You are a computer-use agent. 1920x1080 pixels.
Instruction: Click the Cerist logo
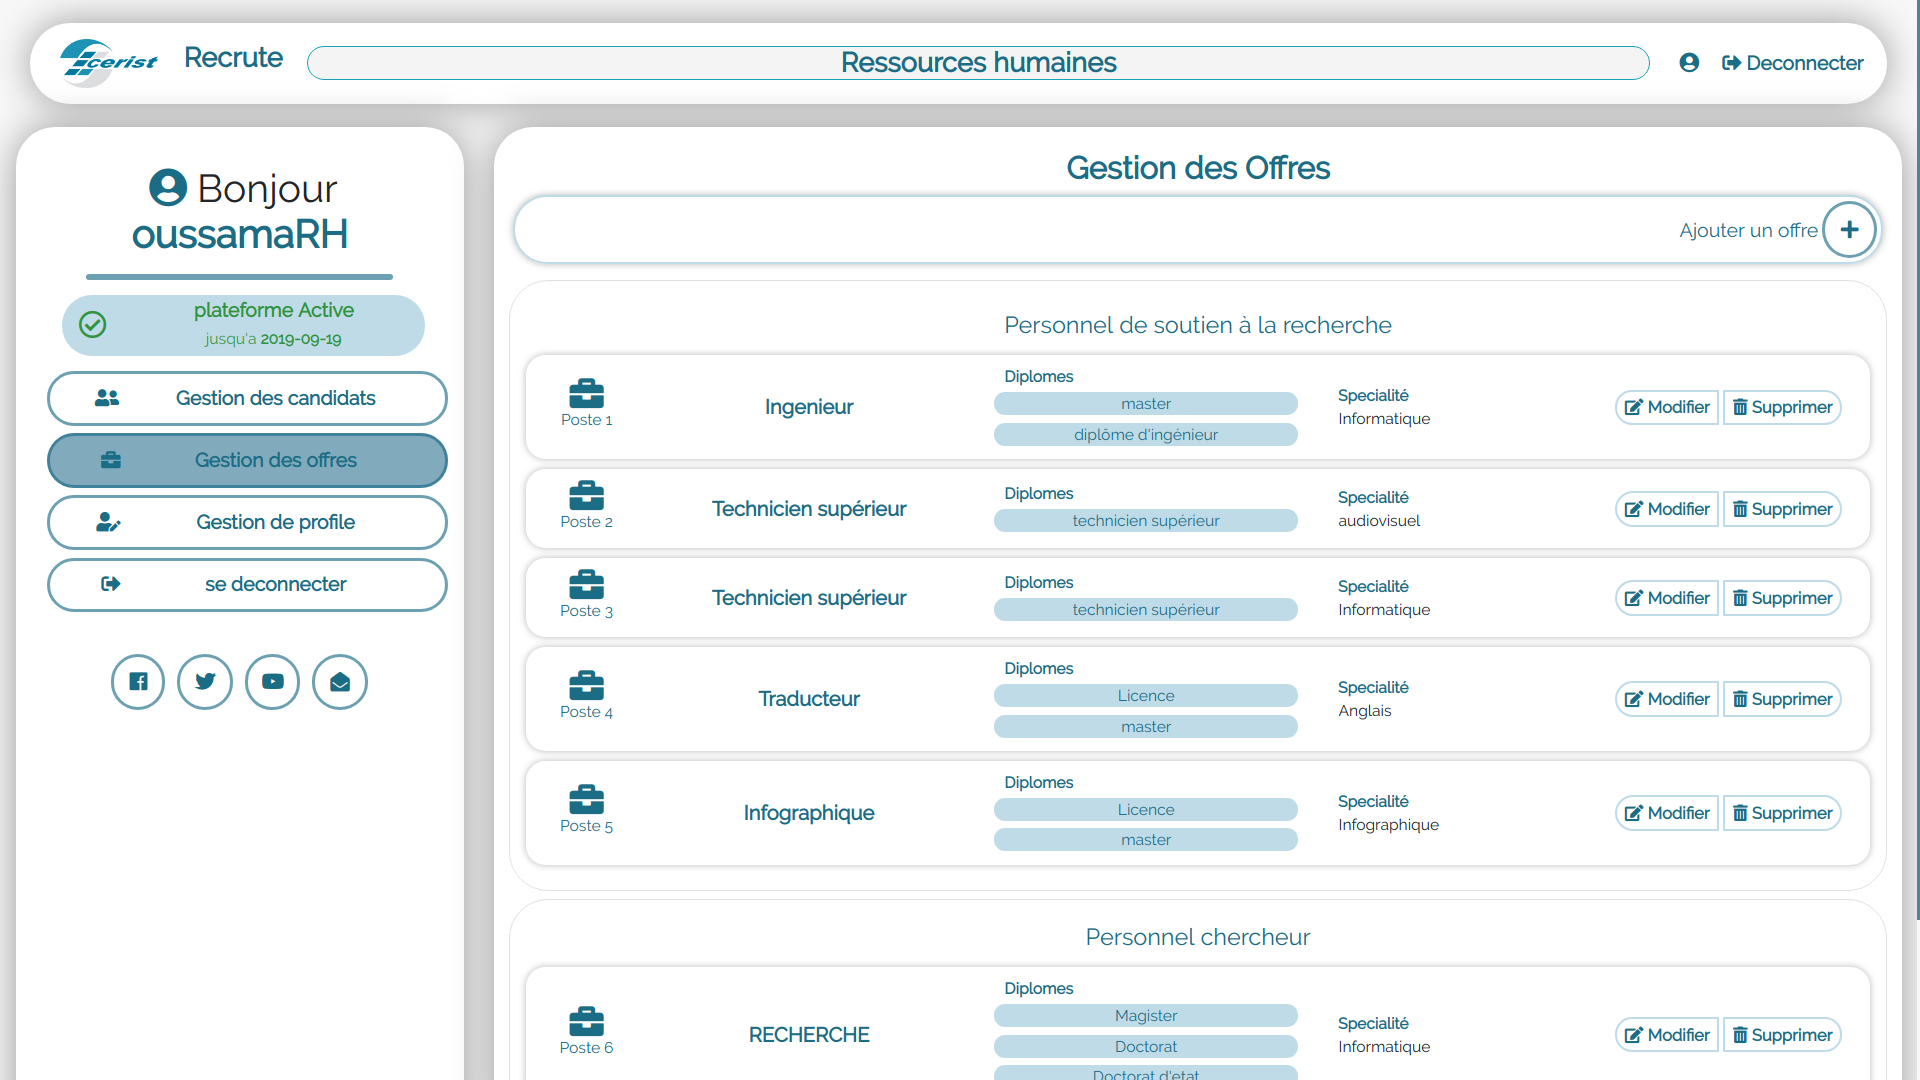click(108, 62)
